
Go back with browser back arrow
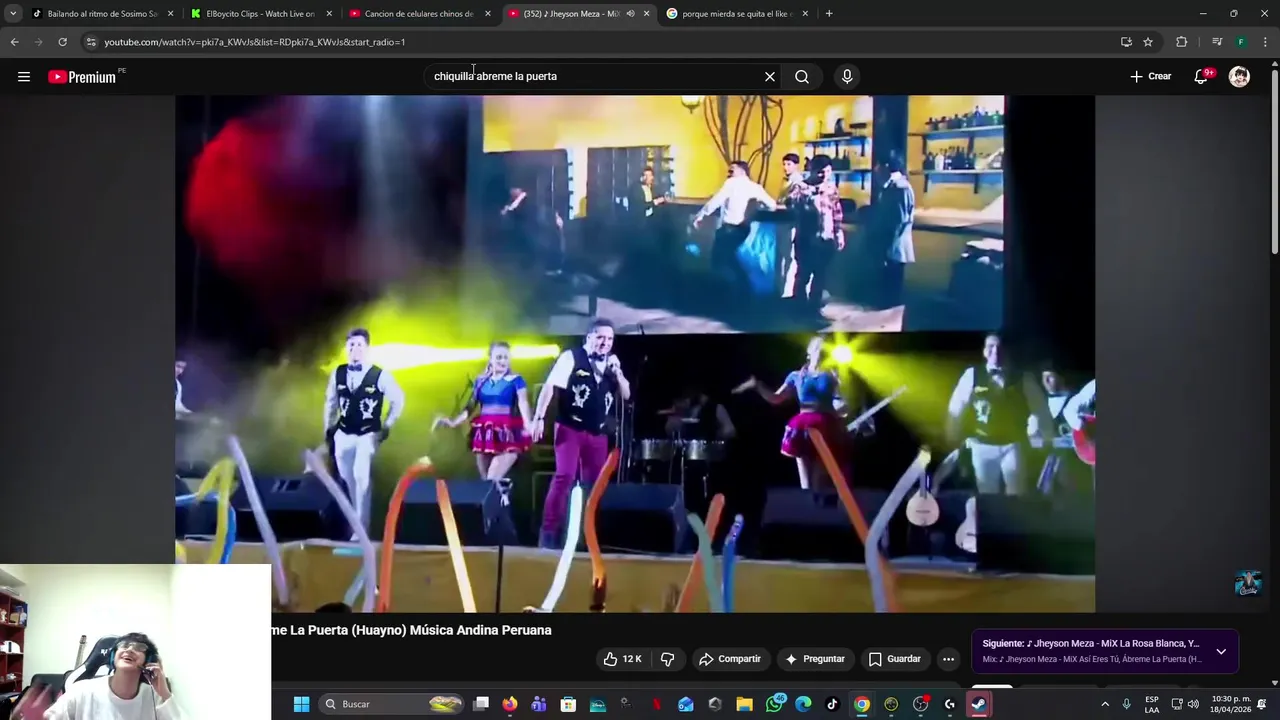[x=14, y=42]
